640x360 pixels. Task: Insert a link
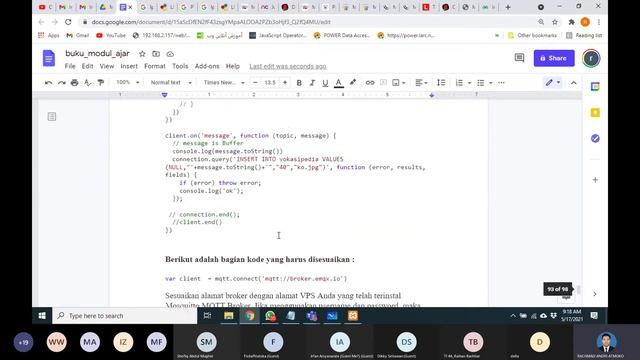click(x=370, y=83)
